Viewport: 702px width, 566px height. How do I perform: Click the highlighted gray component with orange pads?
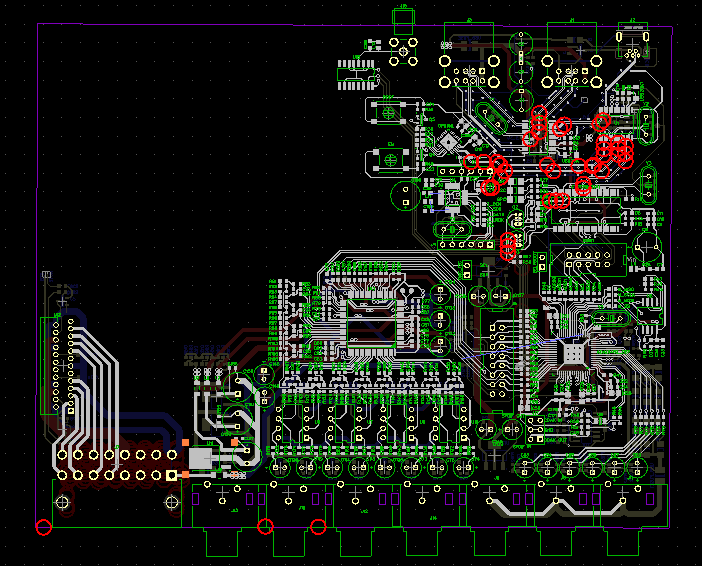(203, 458)
